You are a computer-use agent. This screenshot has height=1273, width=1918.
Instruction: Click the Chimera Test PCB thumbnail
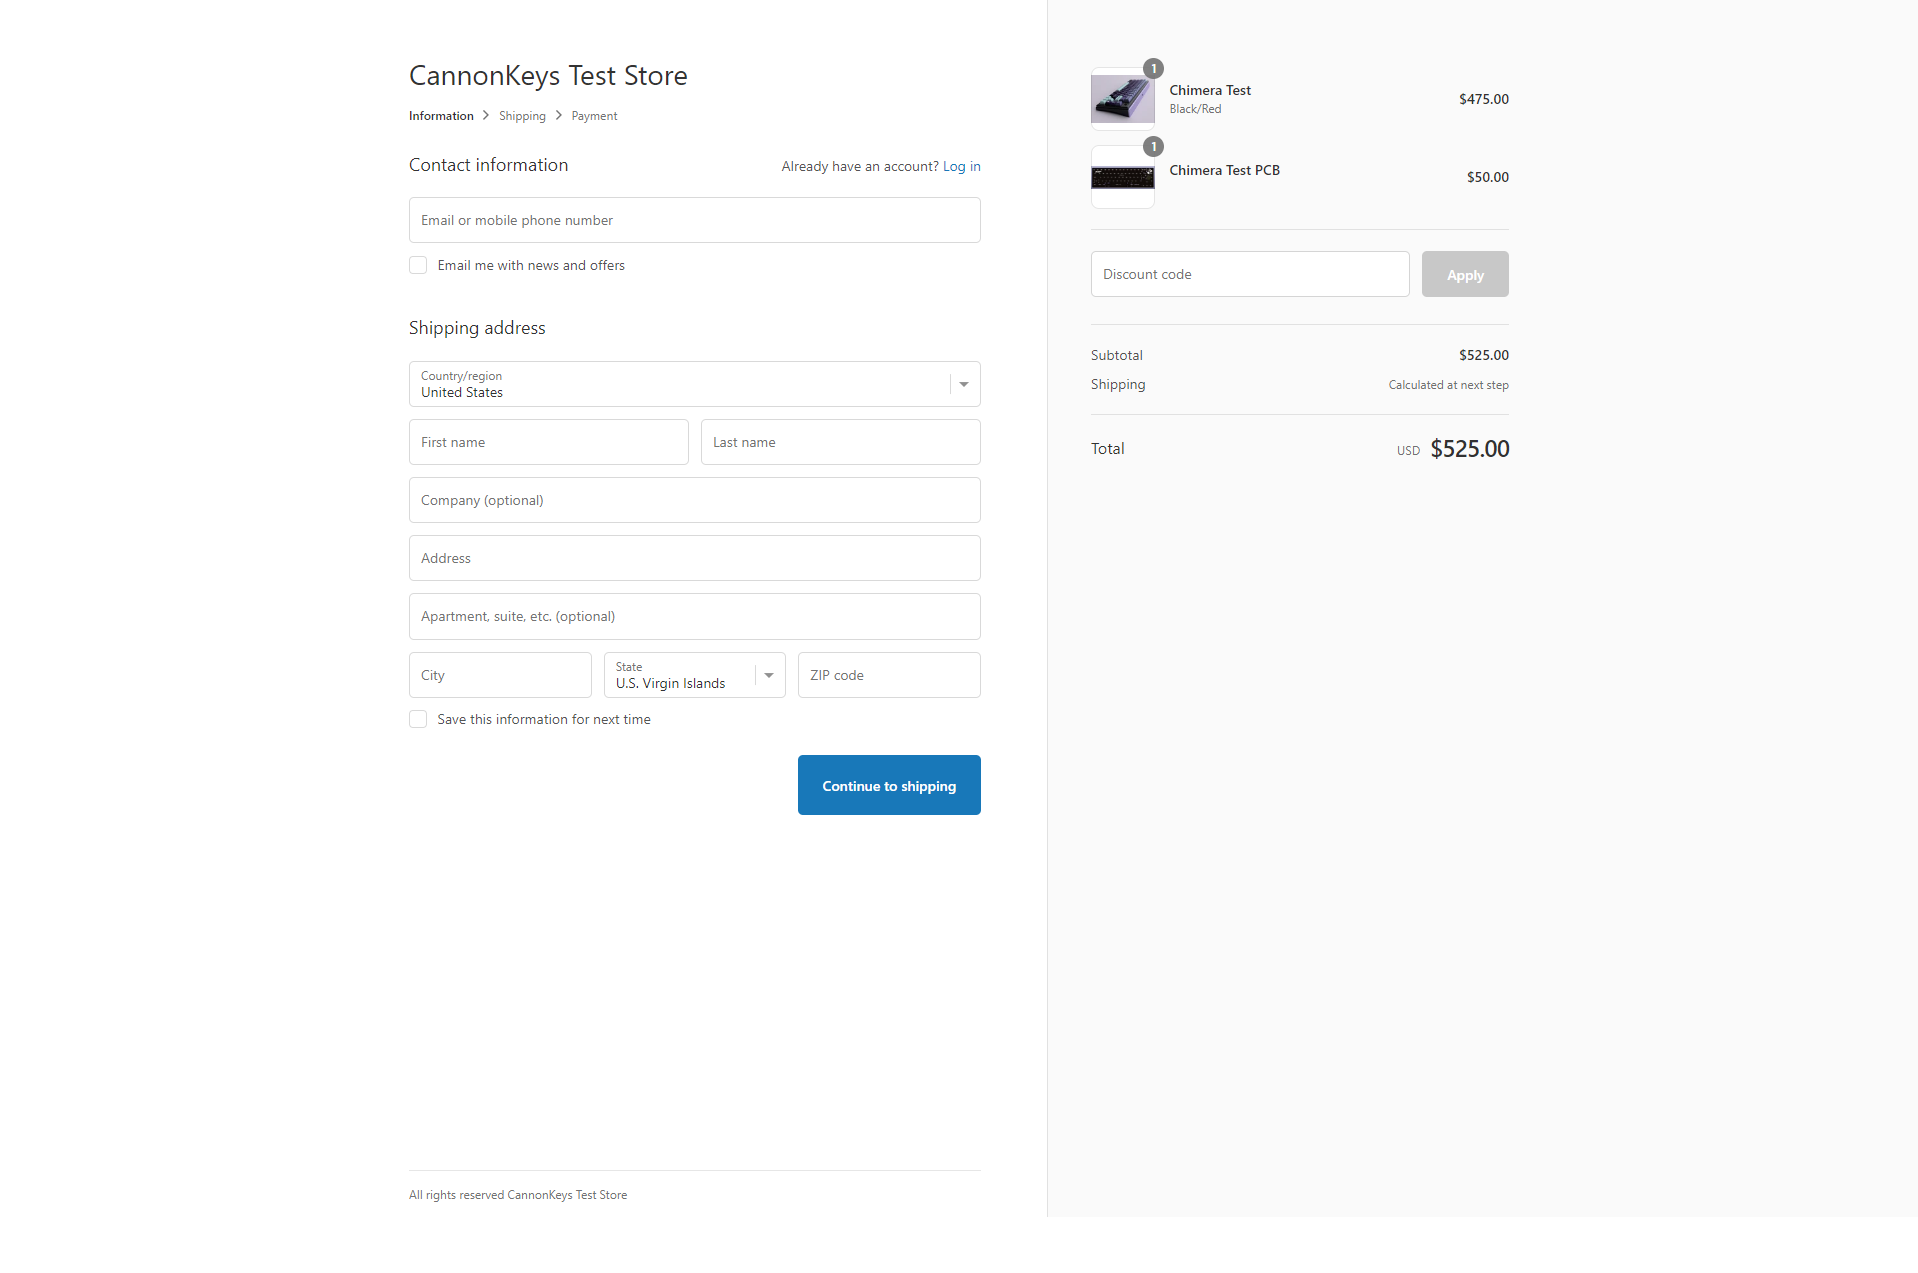click(1122, 178)
